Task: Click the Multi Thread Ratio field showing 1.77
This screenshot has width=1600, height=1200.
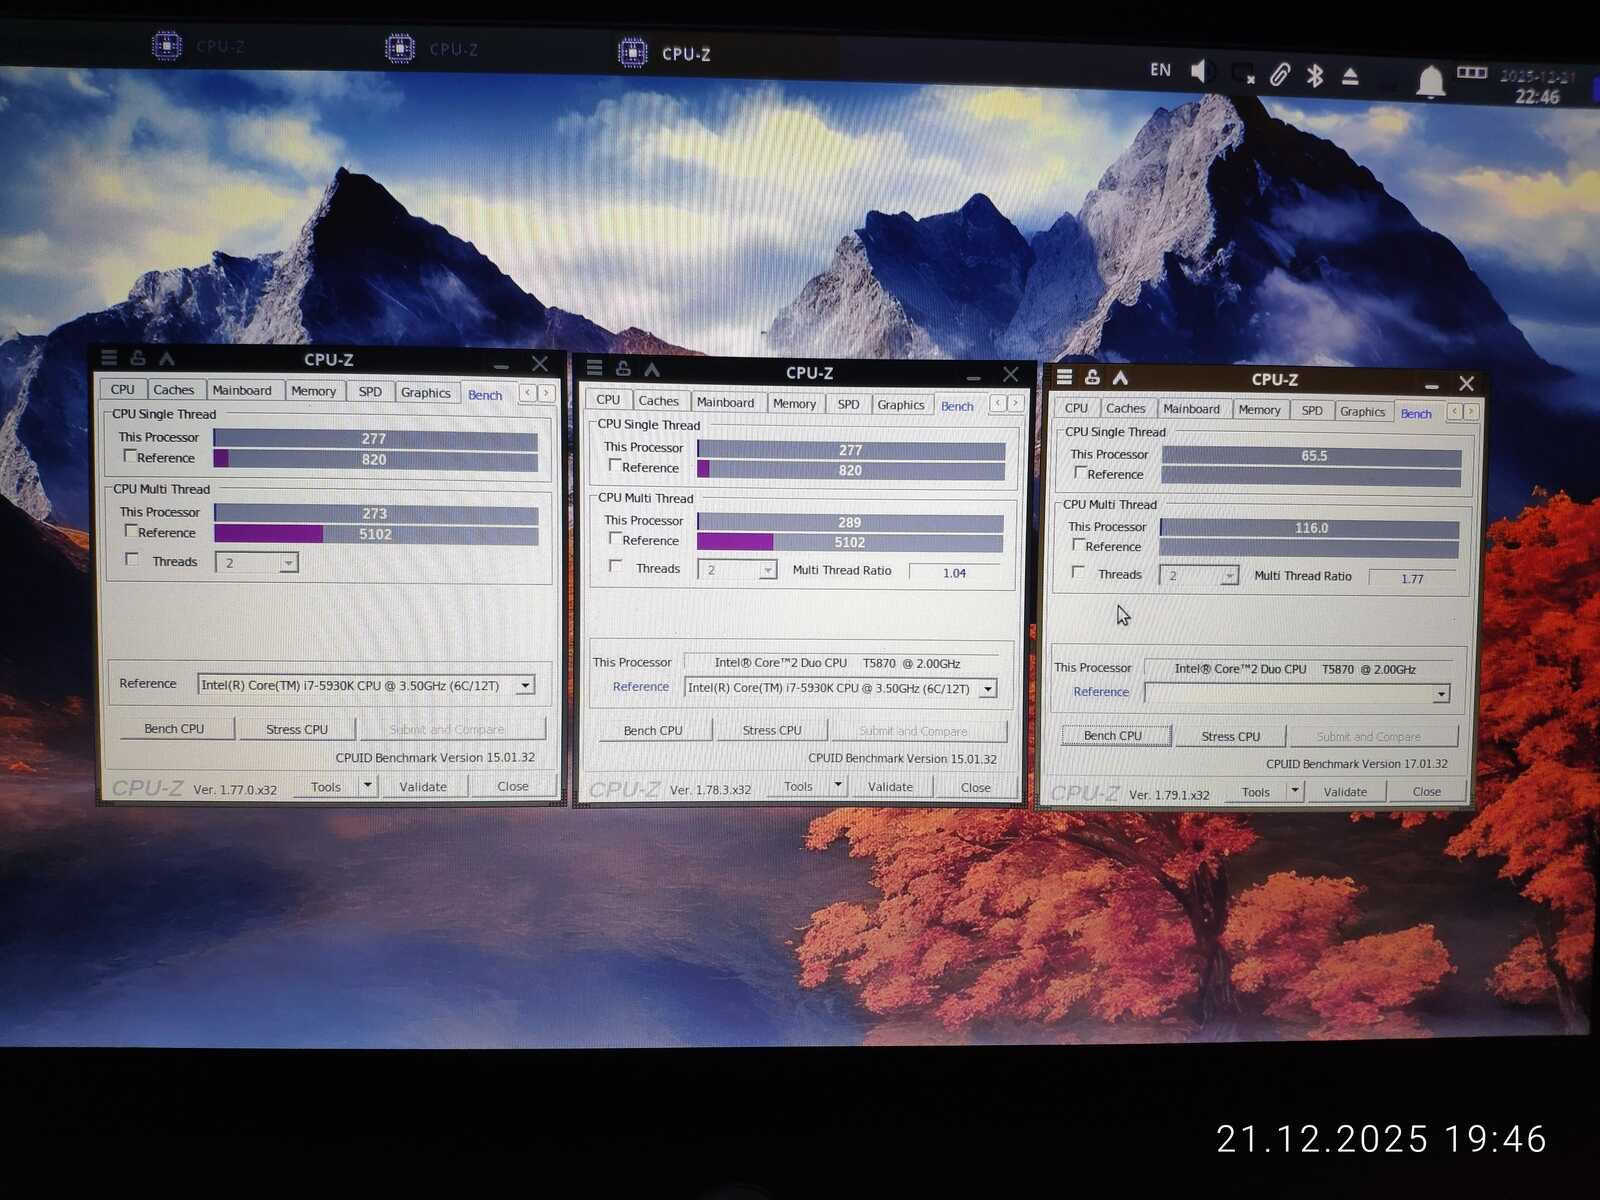Action: click(x=1412, y=578)
